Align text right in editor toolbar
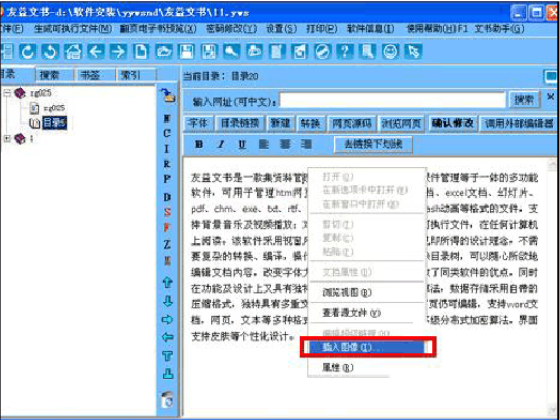Viewport: 560px width, 420px height. [306, 144]
